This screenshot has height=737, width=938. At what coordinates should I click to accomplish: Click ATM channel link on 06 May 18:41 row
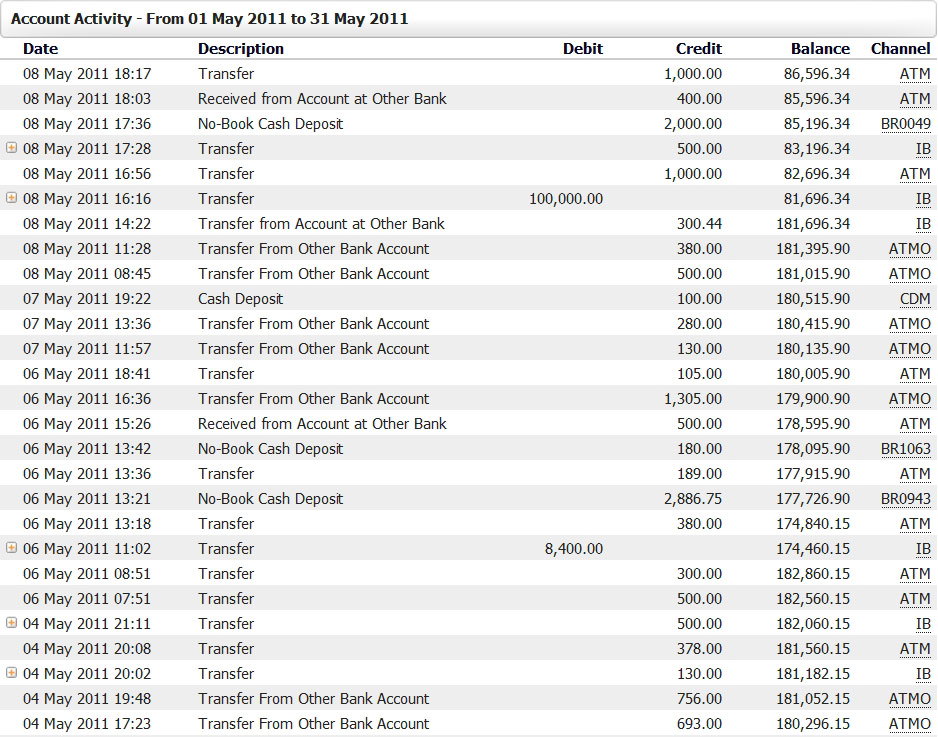click(x=915, y=374)
